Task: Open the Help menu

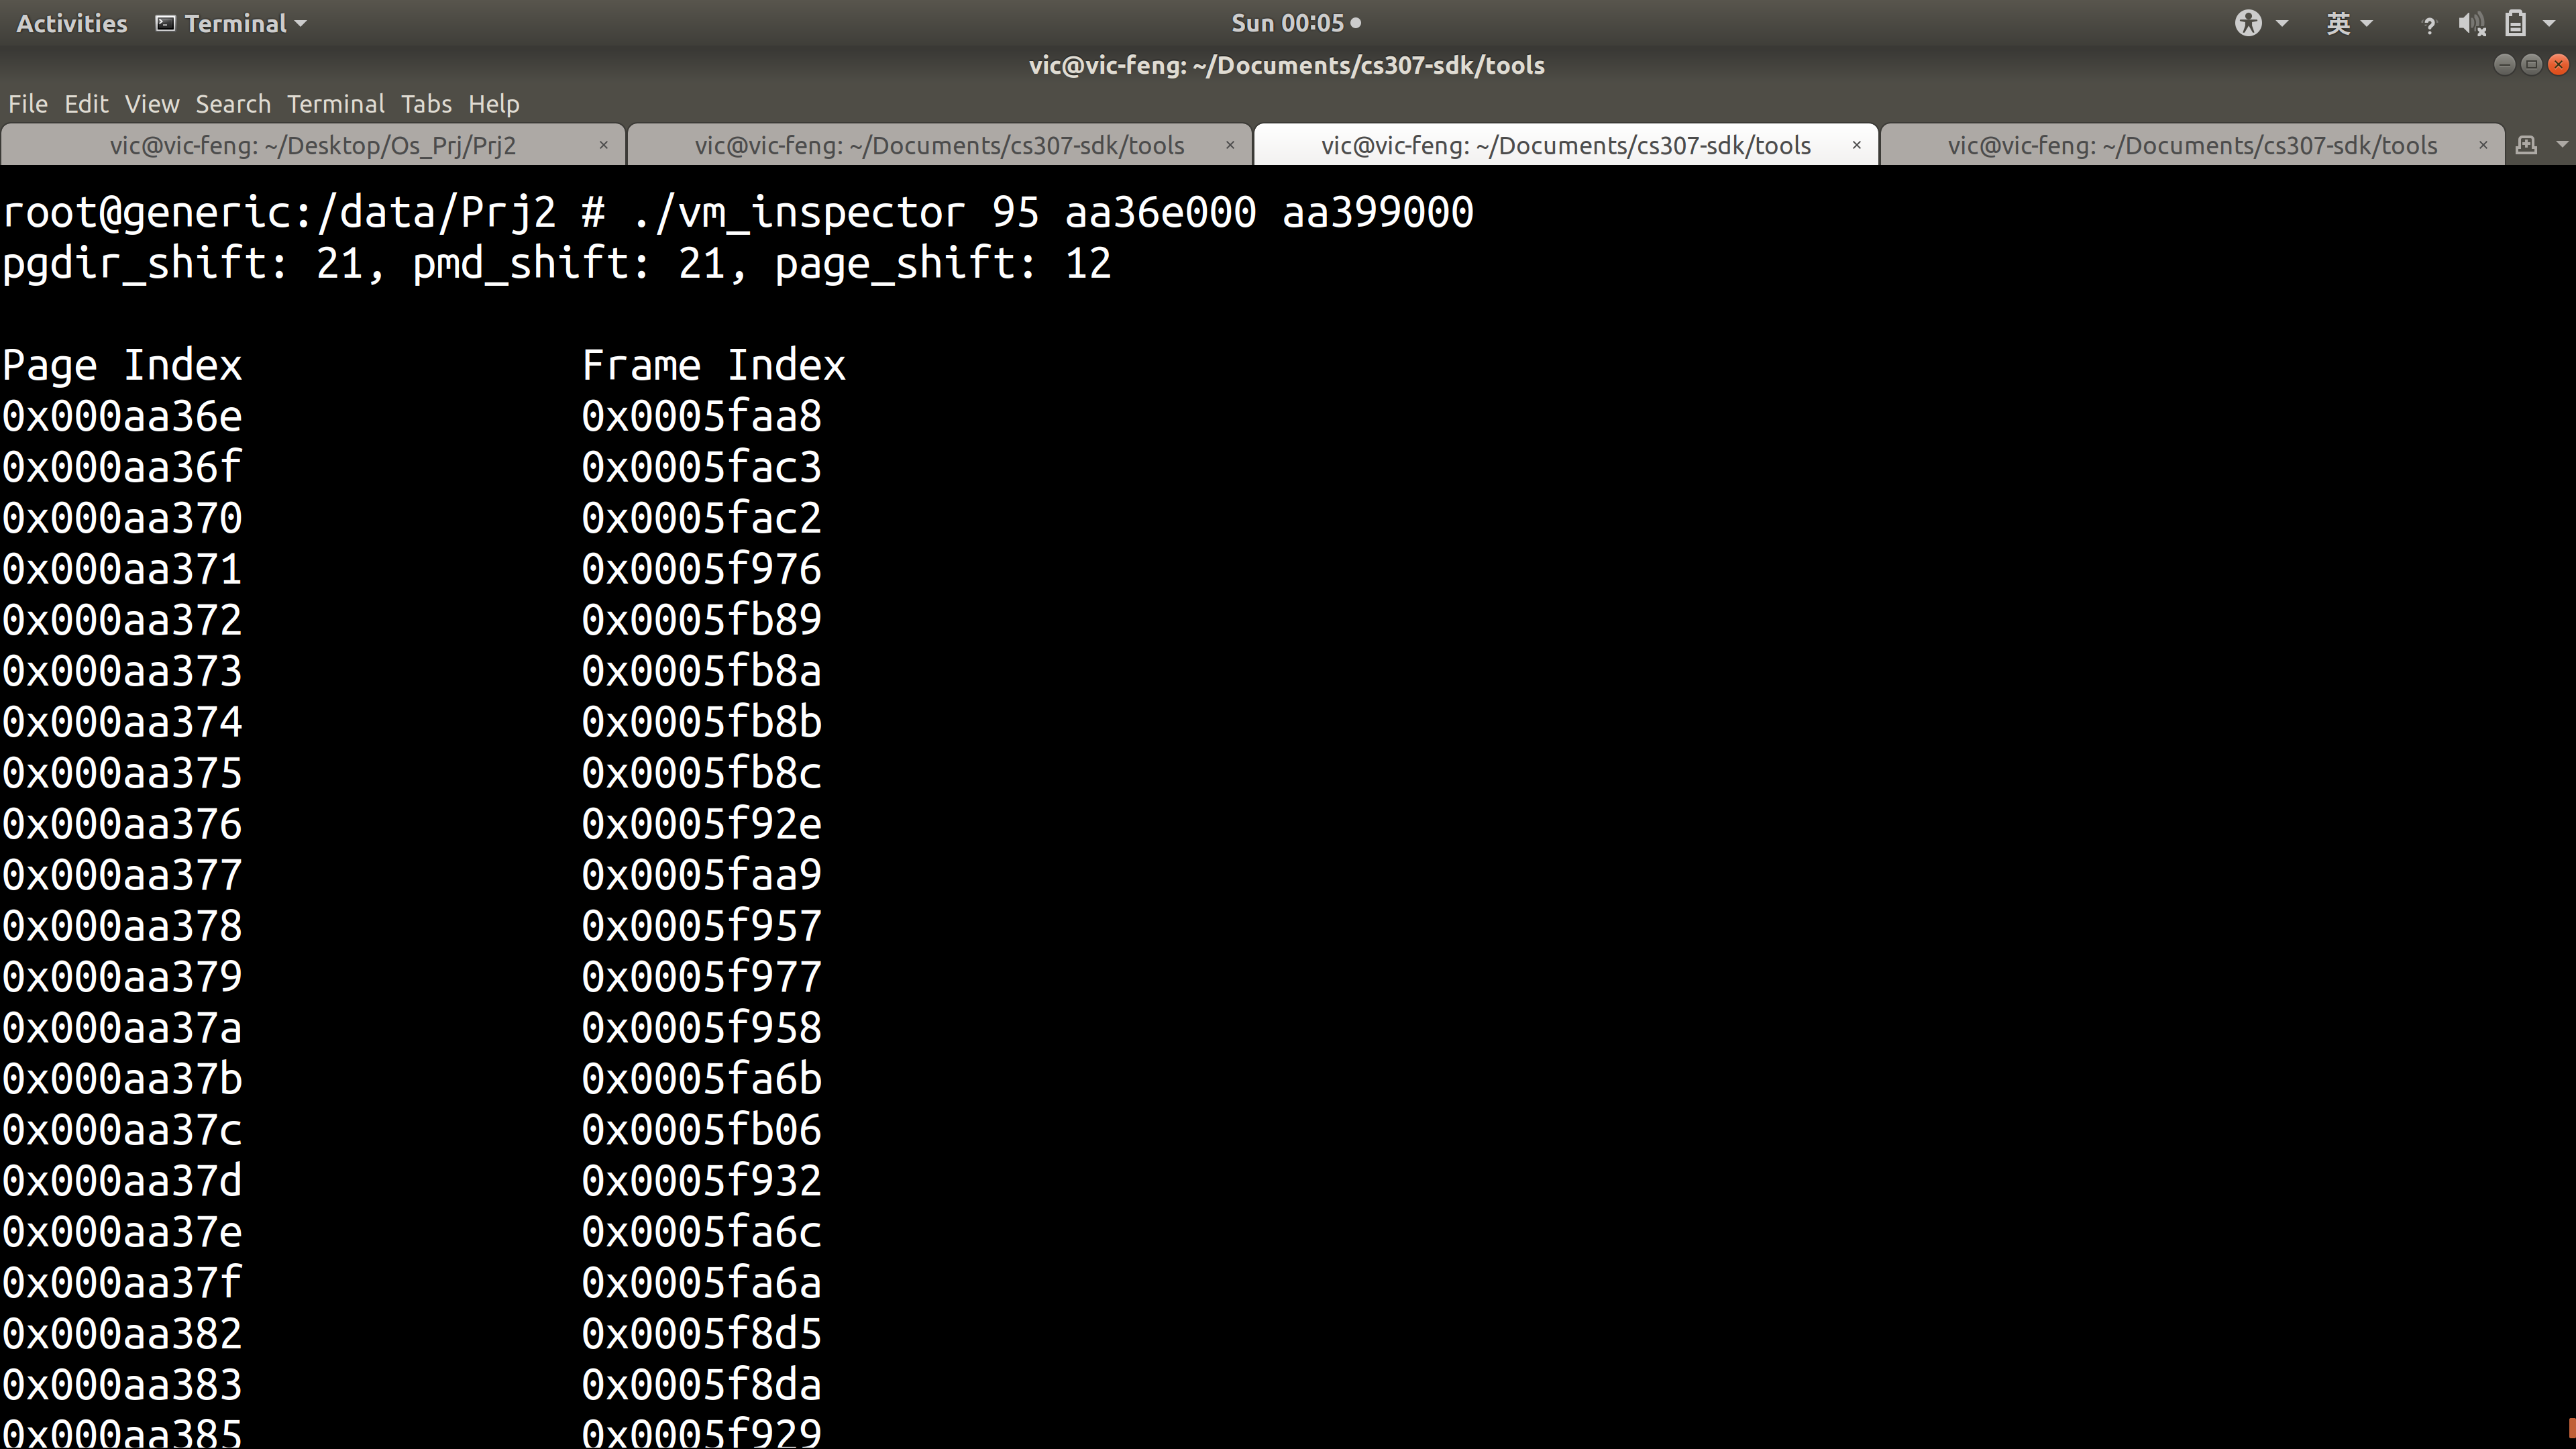Action: click(493, 104)
